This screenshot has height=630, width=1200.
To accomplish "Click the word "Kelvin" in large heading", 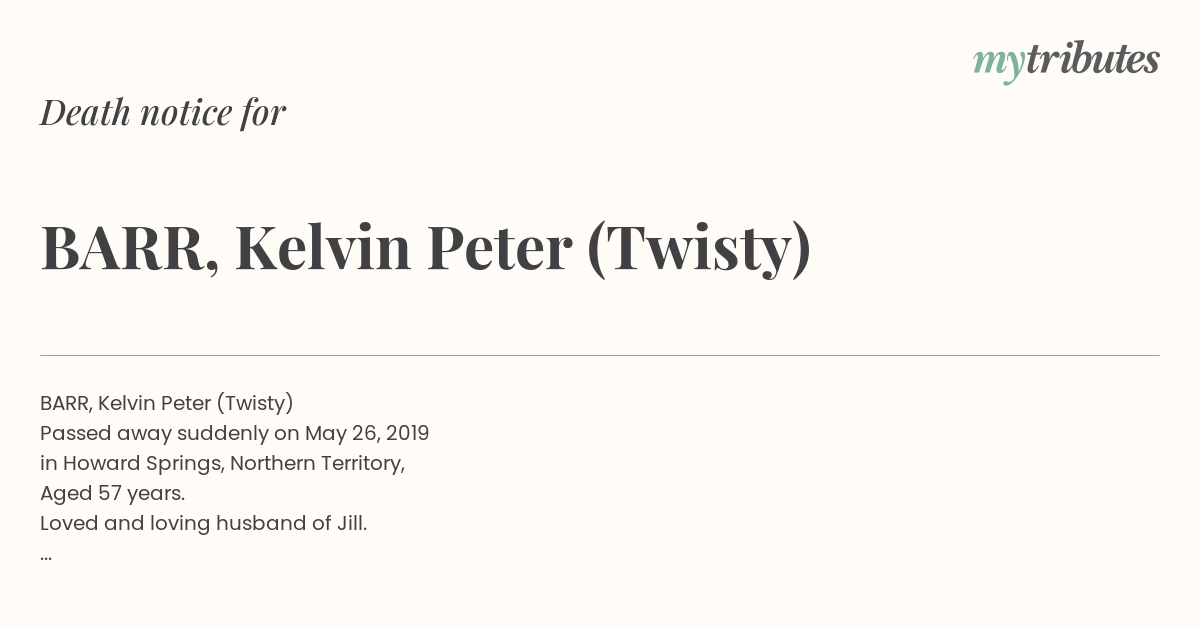I will tap(323, 248).
